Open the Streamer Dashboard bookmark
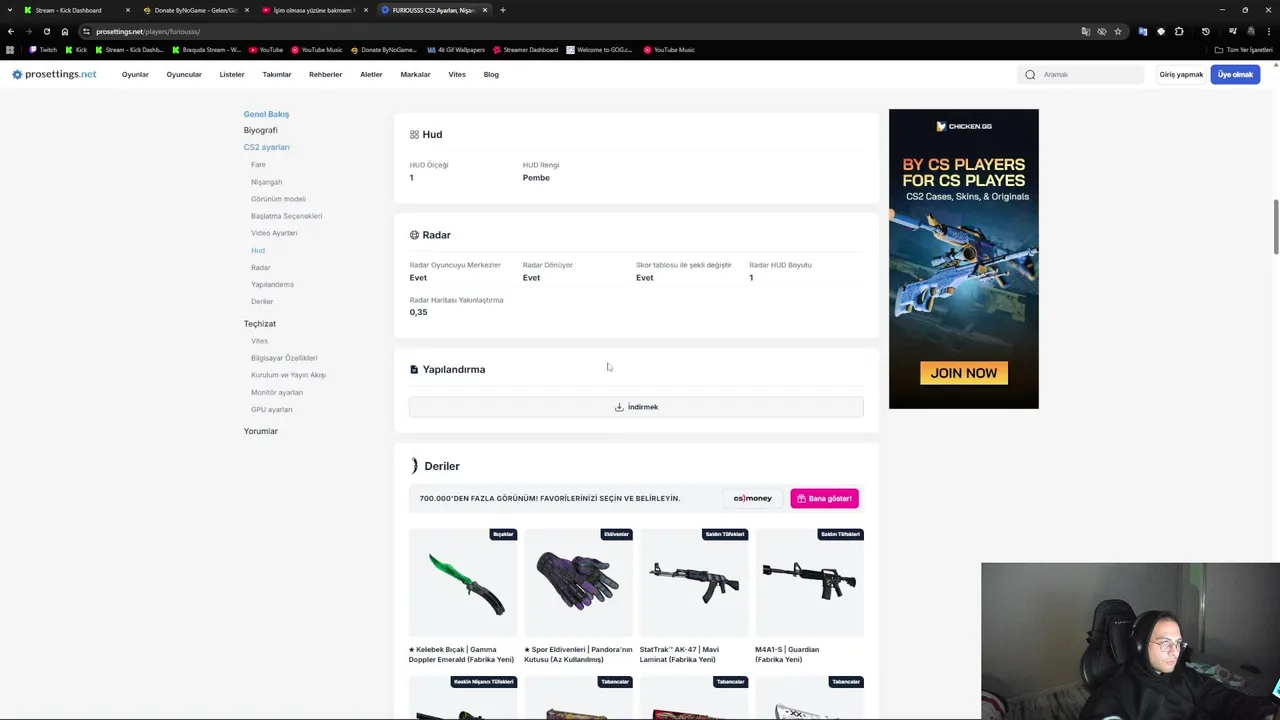Viewport: 1280px width, 720px height. coord(525,50)
